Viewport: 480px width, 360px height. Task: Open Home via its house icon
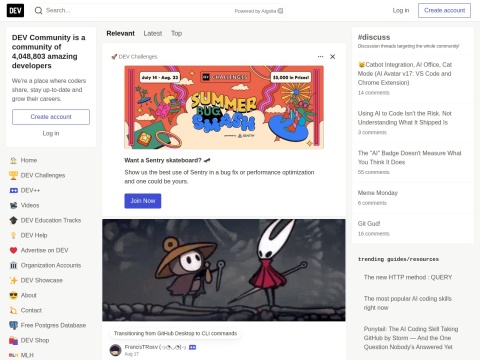pyautogui.click(x=13, y=160)
